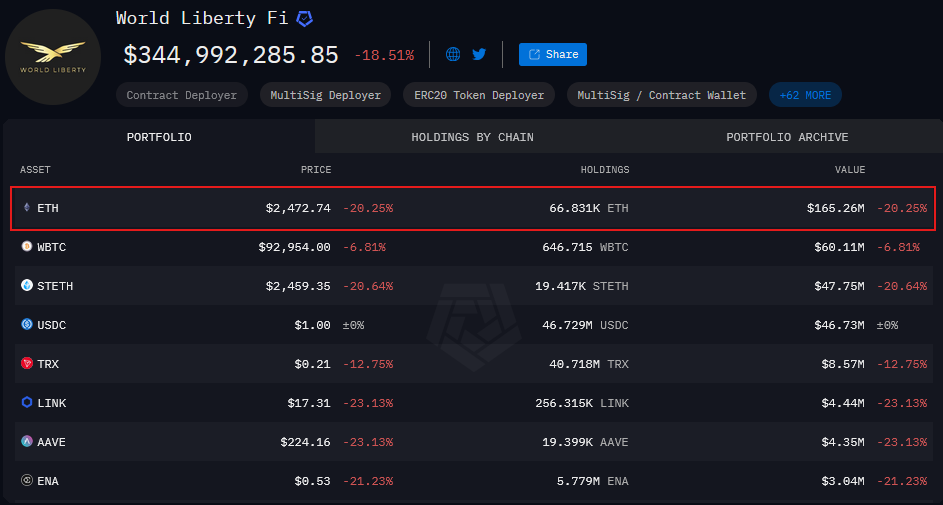Click the AAVE price $224.16
Viewport: 943px width, 505px height.
pos(306,442)
